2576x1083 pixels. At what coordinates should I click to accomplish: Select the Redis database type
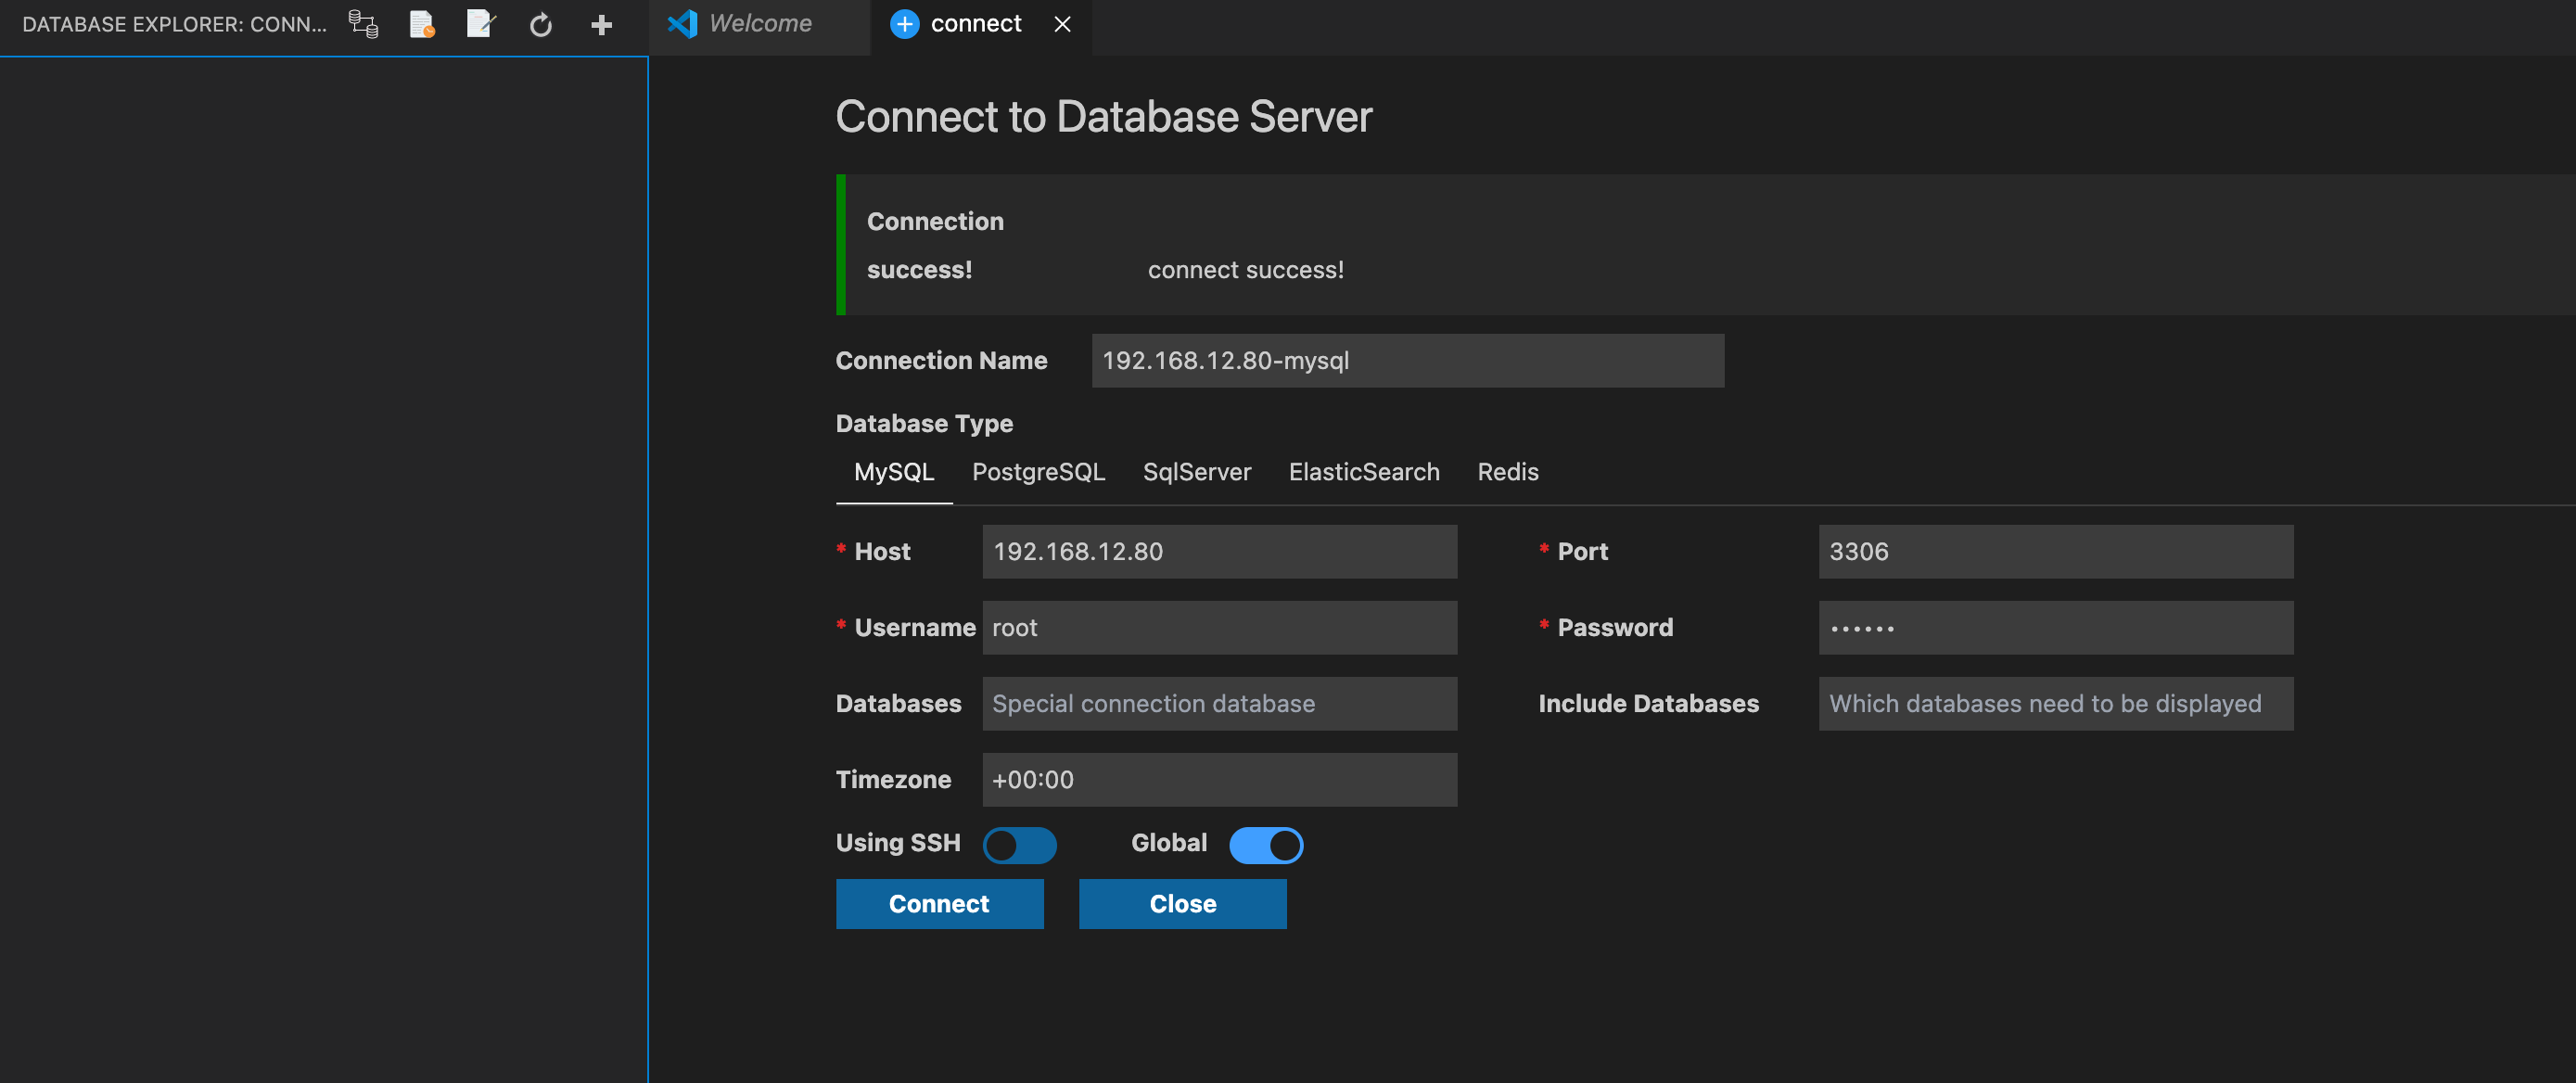pyautogui.click(x=1507, y=472)
